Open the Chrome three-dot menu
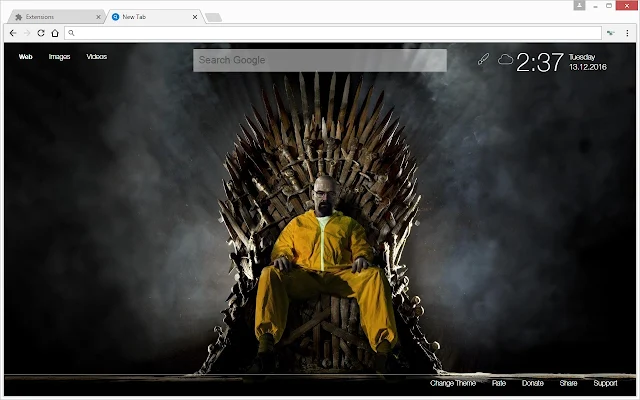This screenshot has height=400, width=640. point(627,33)
